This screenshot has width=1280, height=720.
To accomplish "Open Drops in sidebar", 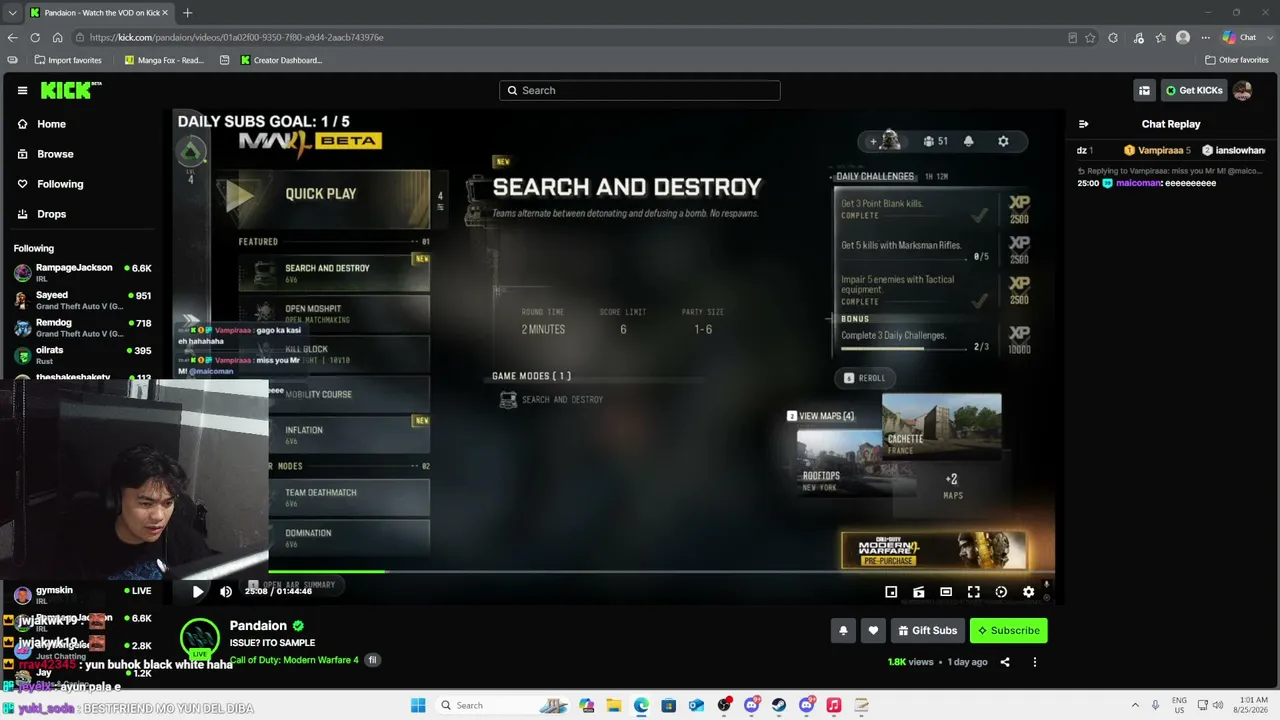I will coord(52,214).
